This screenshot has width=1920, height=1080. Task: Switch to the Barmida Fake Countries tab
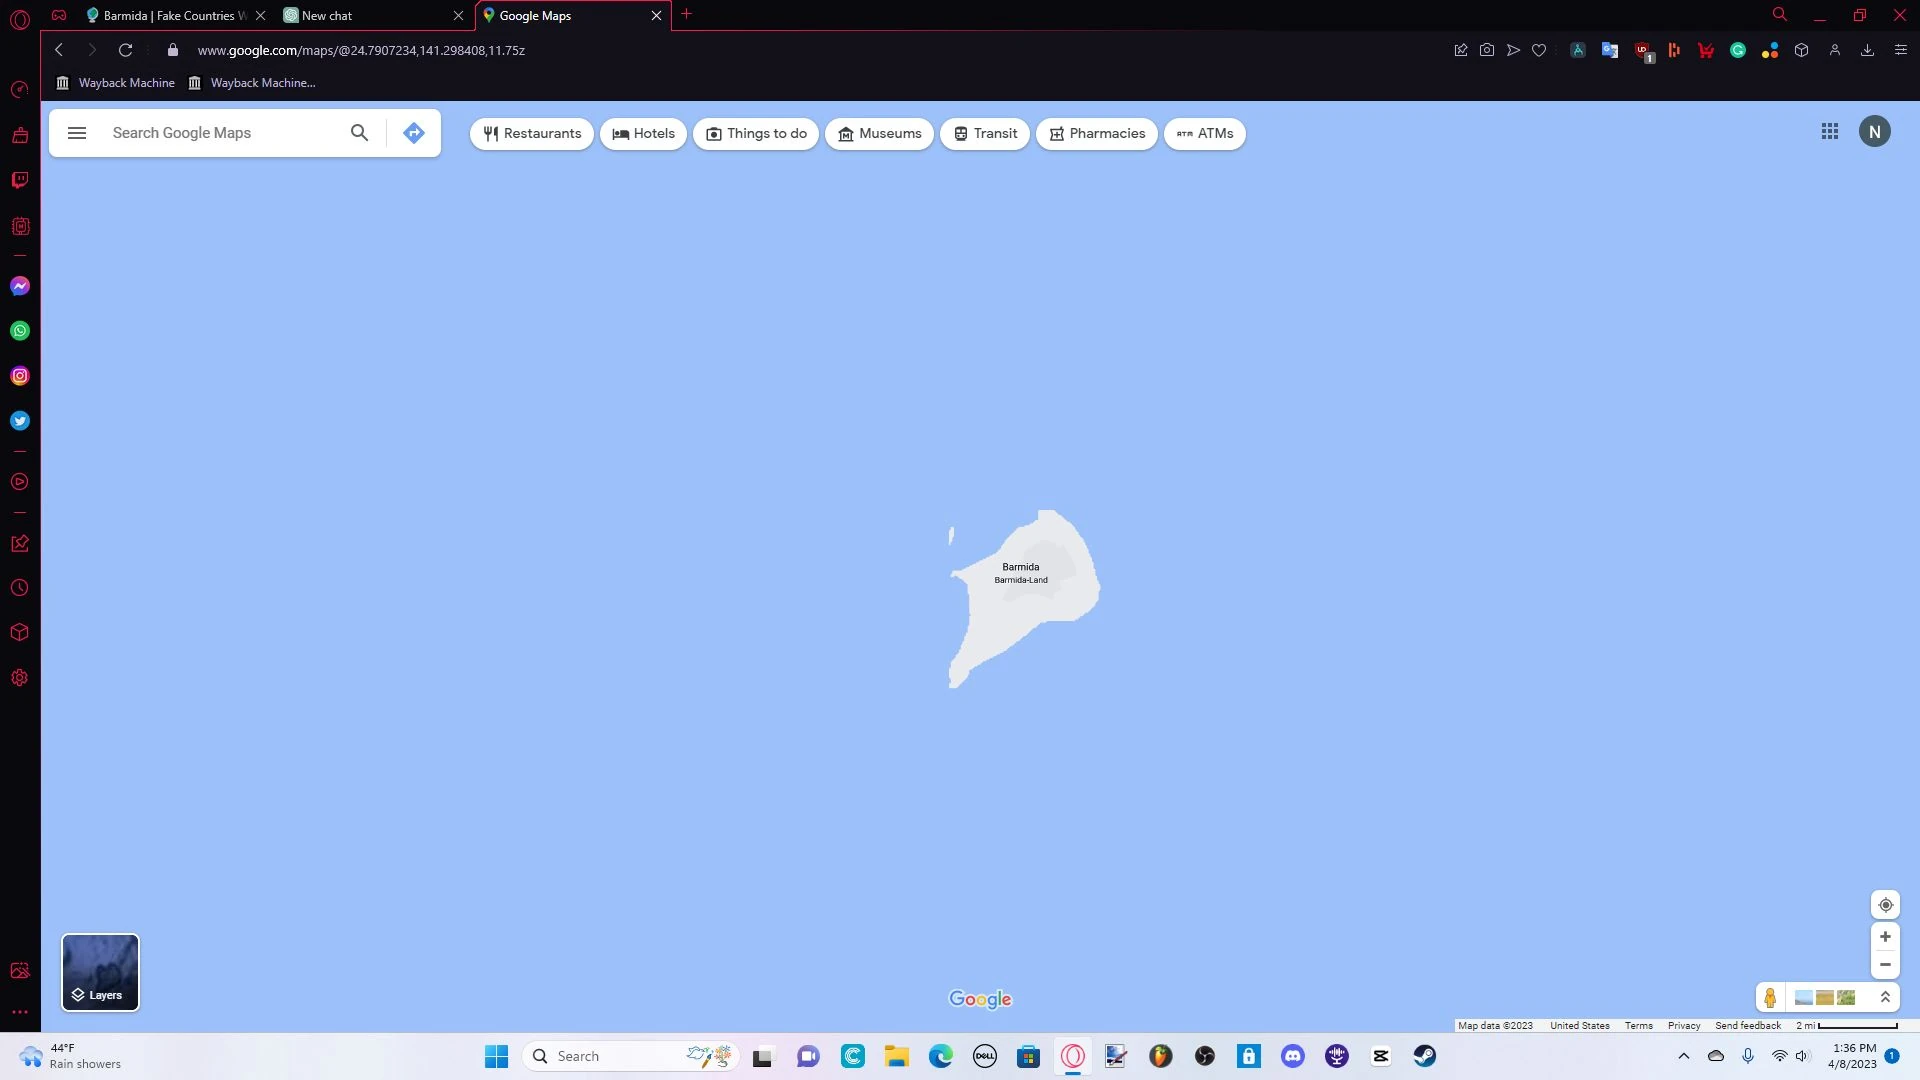point(170,16)
